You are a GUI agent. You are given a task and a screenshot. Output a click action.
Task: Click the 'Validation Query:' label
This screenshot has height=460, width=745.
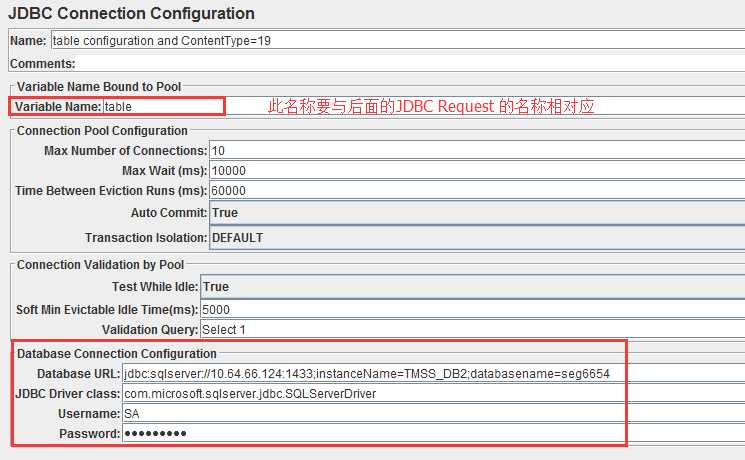tap(150, 330)
